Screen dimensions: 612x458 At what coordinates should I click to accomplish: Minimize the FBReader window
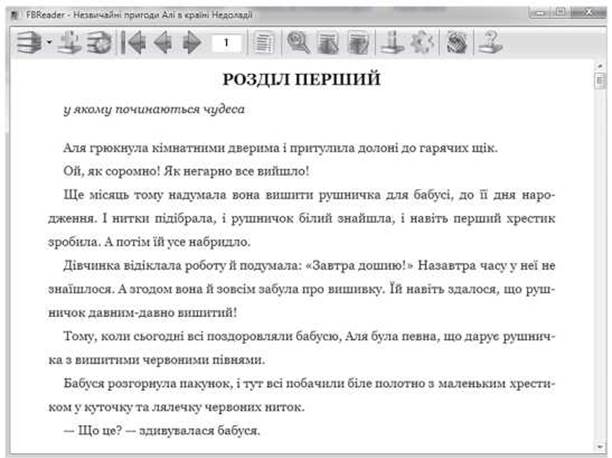pos(540,12)
